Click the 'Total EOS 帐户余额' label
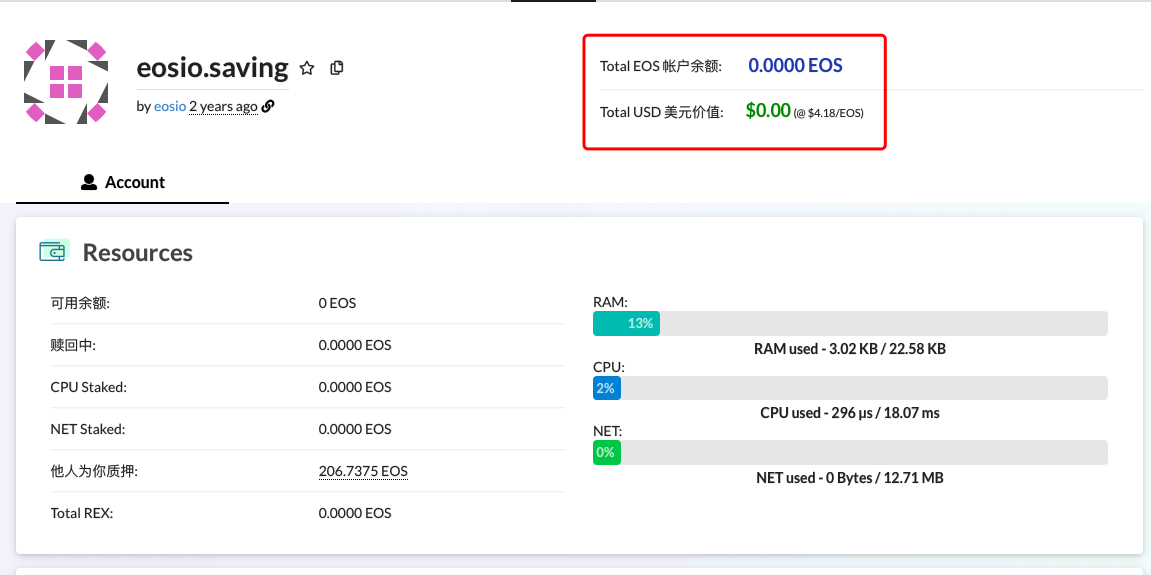1151x575 pixels. (x=661, y=66)
